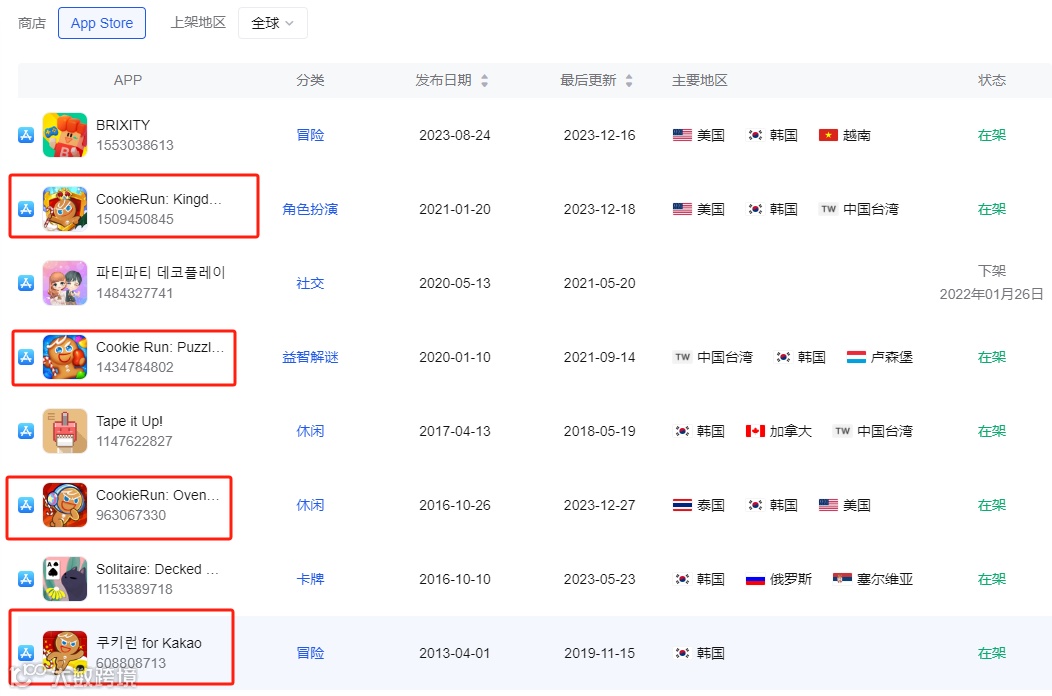Image resolution: width=1052 pixels, height=696 pixels.
Task: Click the Korea flag in 쿠키런 for Kakao row
Action: point(682,652)
